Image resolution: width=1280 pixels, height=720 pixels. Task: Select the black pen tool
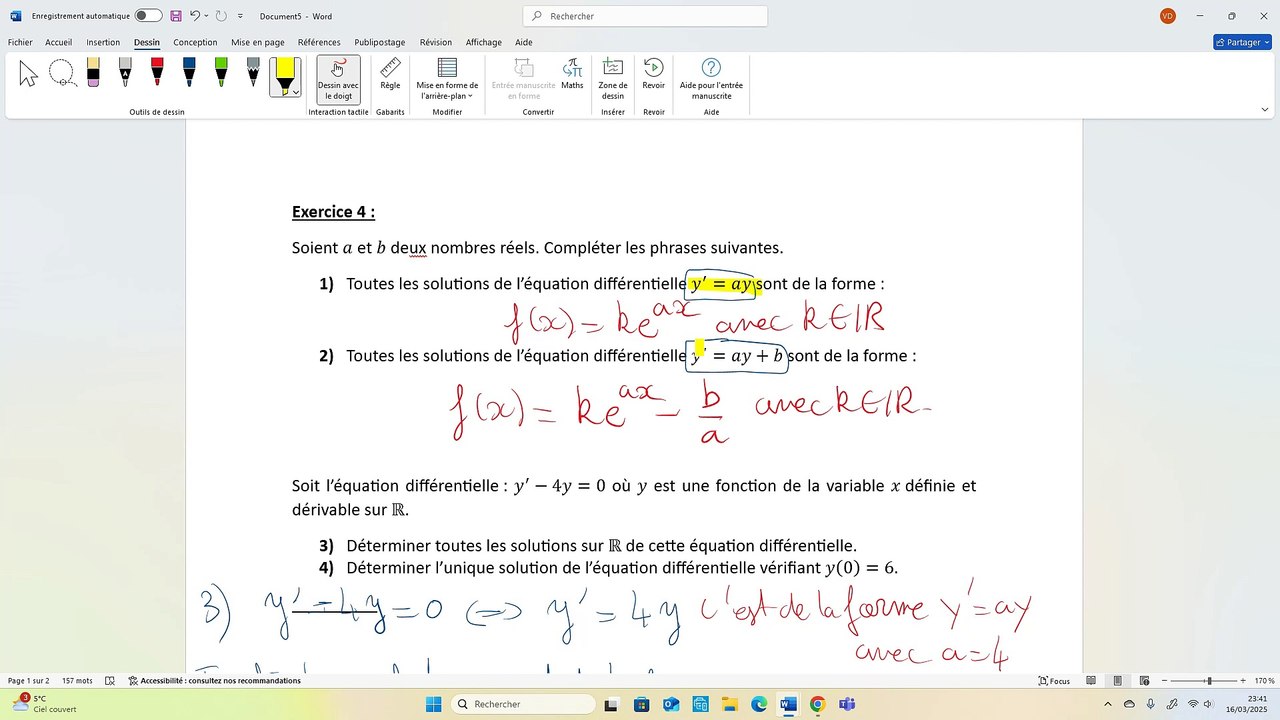click(125, 73)
